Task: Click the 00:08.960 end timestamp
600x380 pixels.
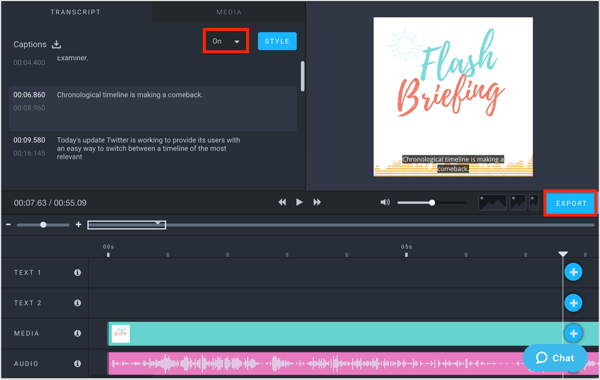Action: coord(29,108)
